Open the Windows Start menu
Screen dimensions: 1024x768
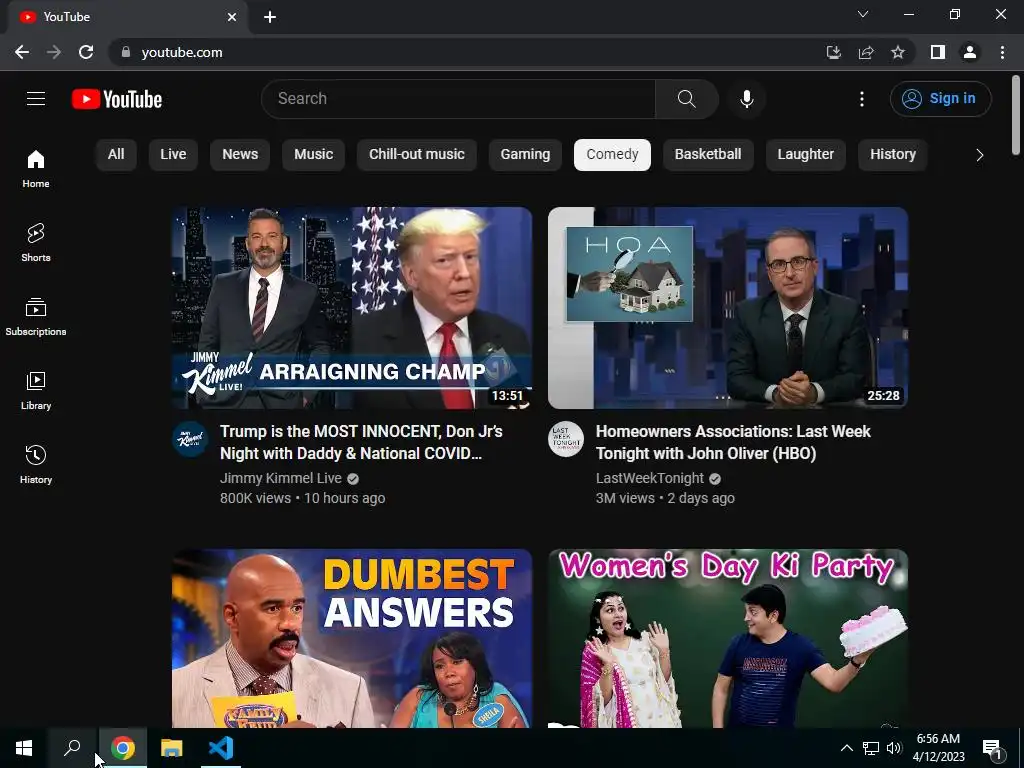(x=24, y=748)
